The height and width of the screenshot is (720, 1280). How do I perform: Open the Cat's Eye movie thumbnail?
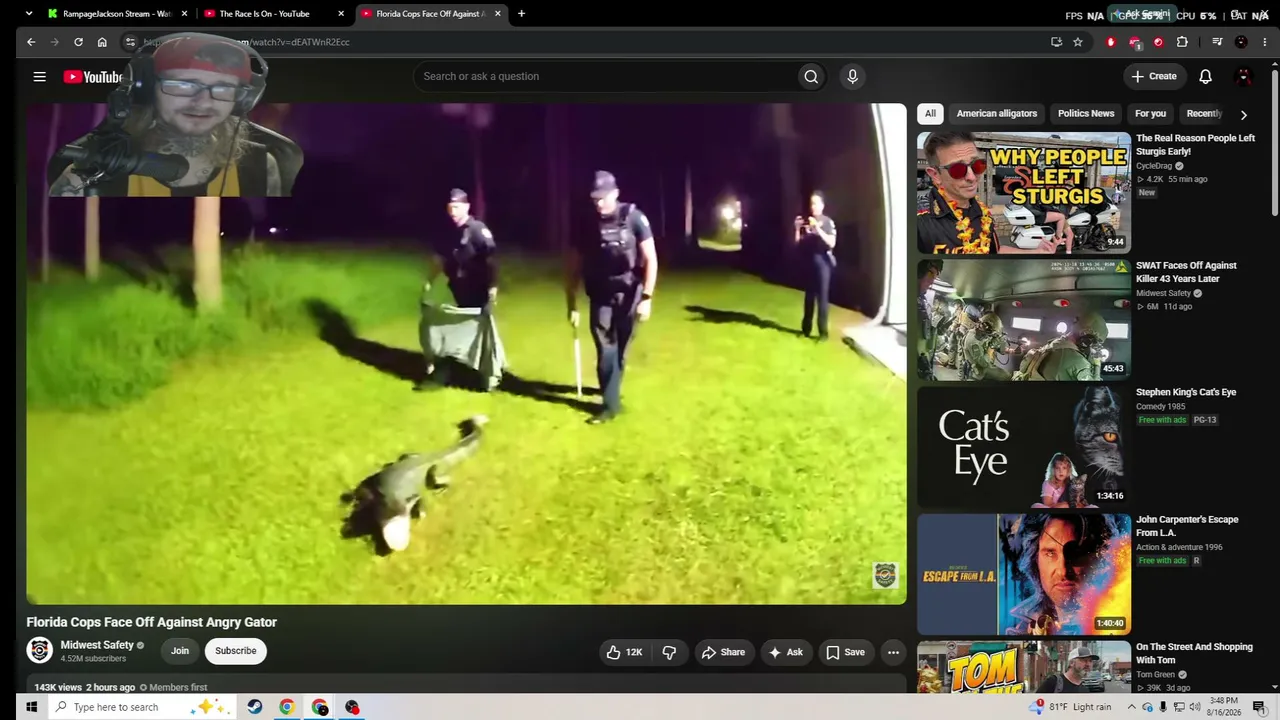pos(1024,447)
